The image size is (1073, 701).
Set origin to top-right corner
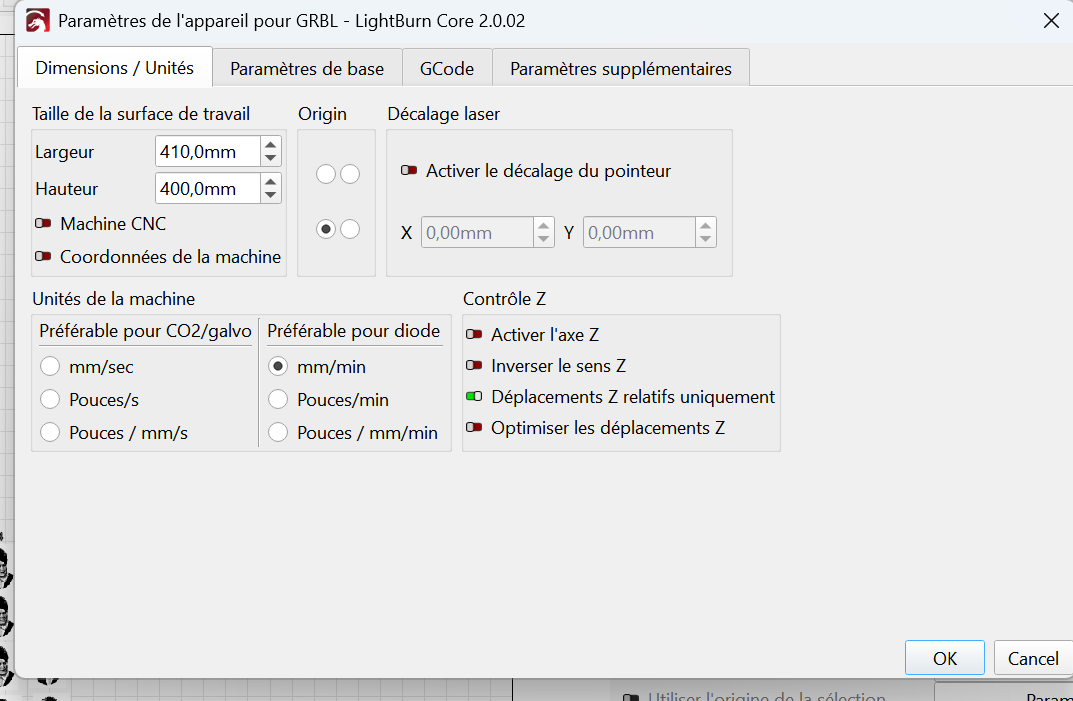point(350,174)
